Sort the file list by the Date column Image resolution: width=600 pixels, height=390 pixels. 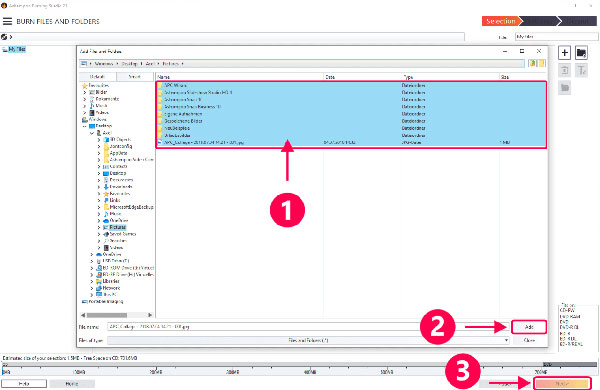tap(362, 77)
